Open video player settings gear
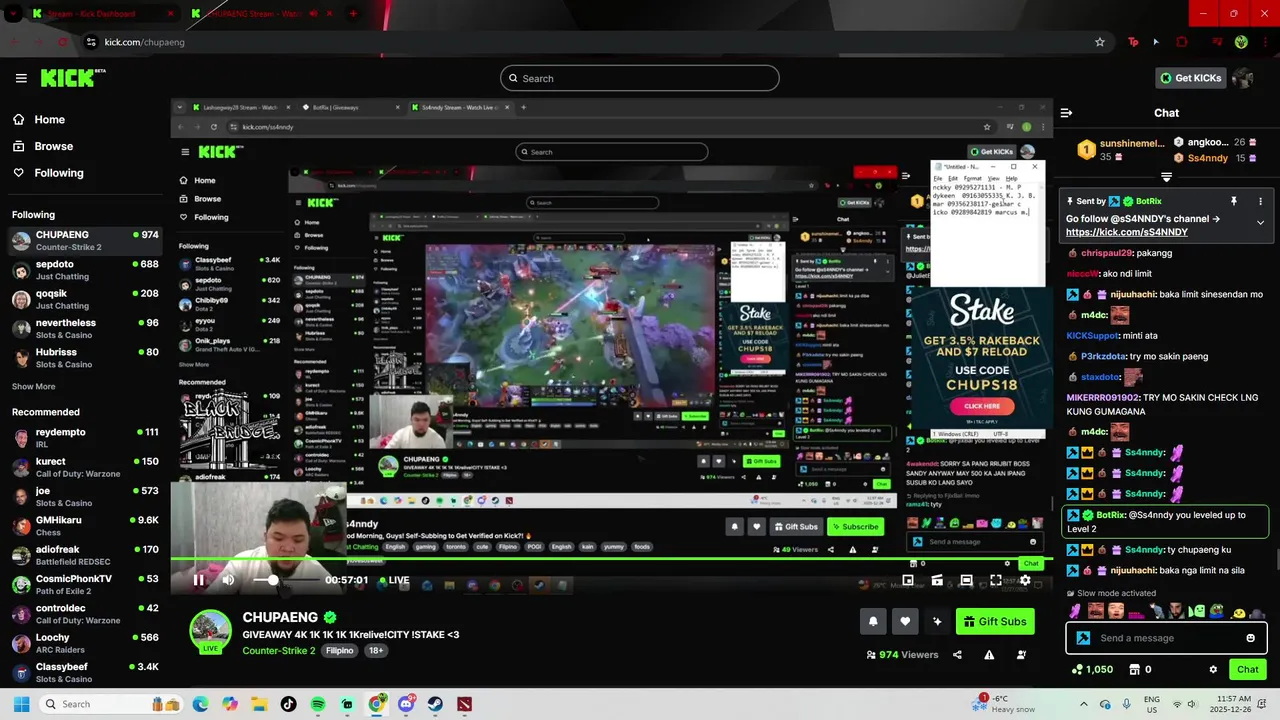The width and height of the screenshot is (1280, 720). (1025, 580)
